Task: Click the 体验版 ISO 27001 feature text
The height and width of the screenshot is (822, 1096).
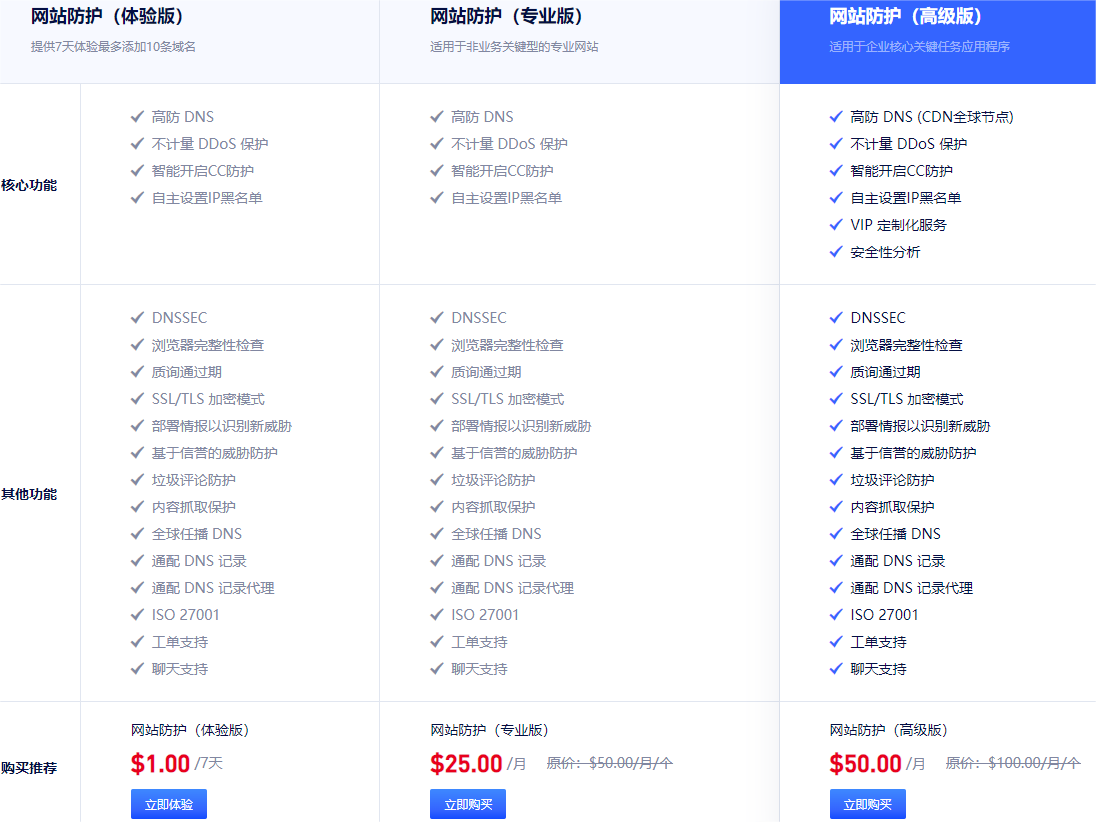Action: [185, 615]
